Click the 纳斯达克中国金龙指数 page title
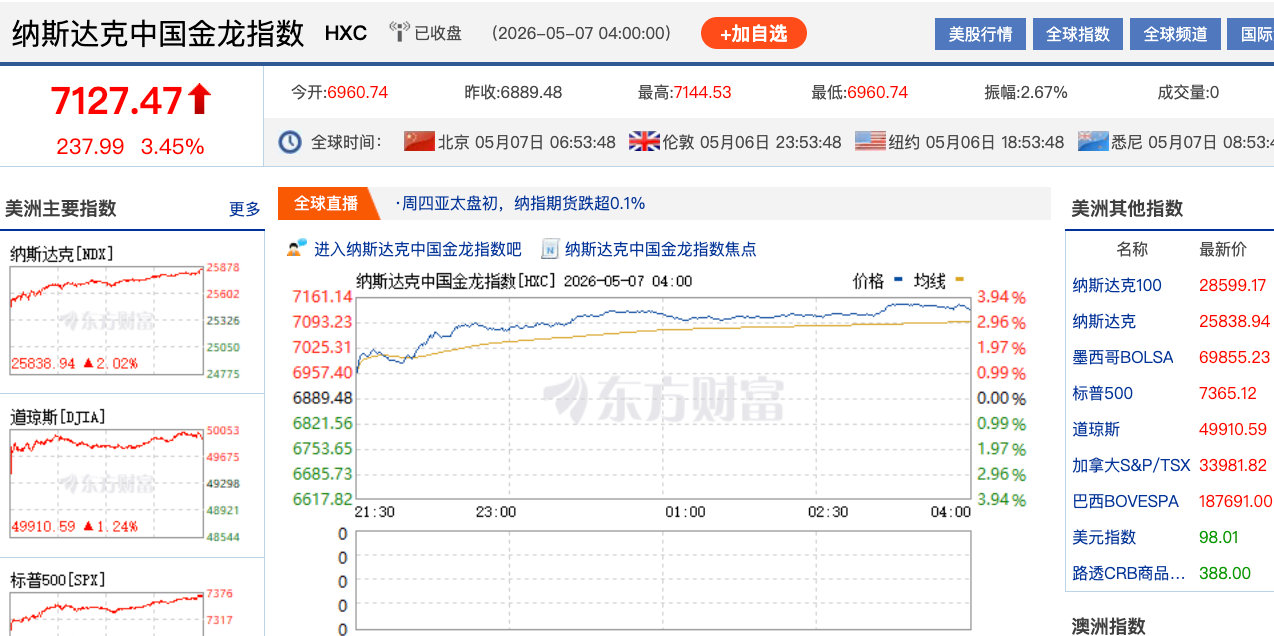1274x636 pixels. (x=158, y=33)
